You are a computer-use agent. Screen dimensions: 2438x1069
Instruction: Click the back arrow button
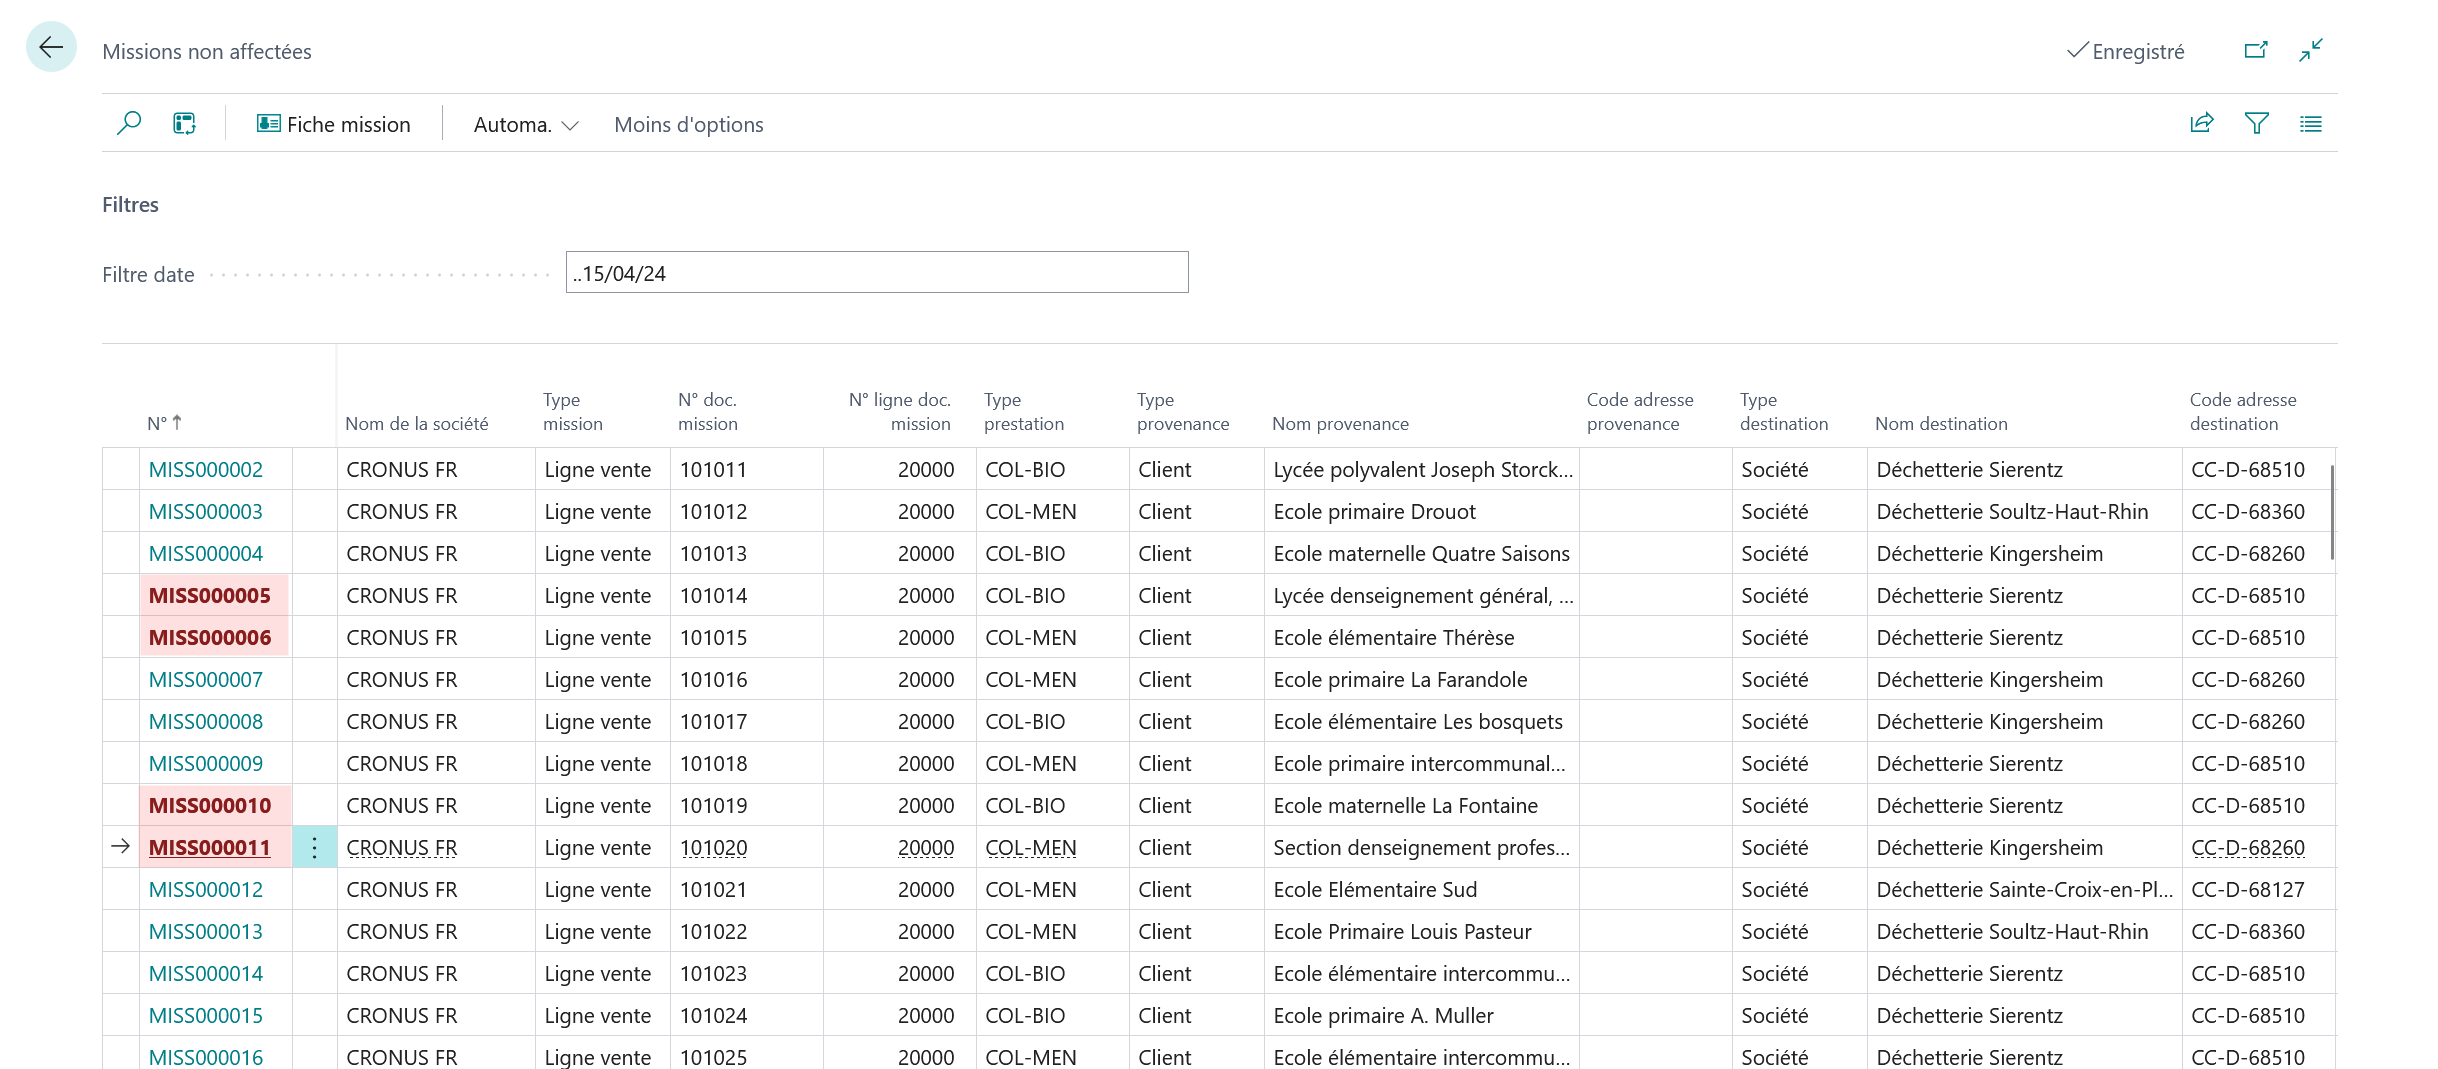pos(51,47)
